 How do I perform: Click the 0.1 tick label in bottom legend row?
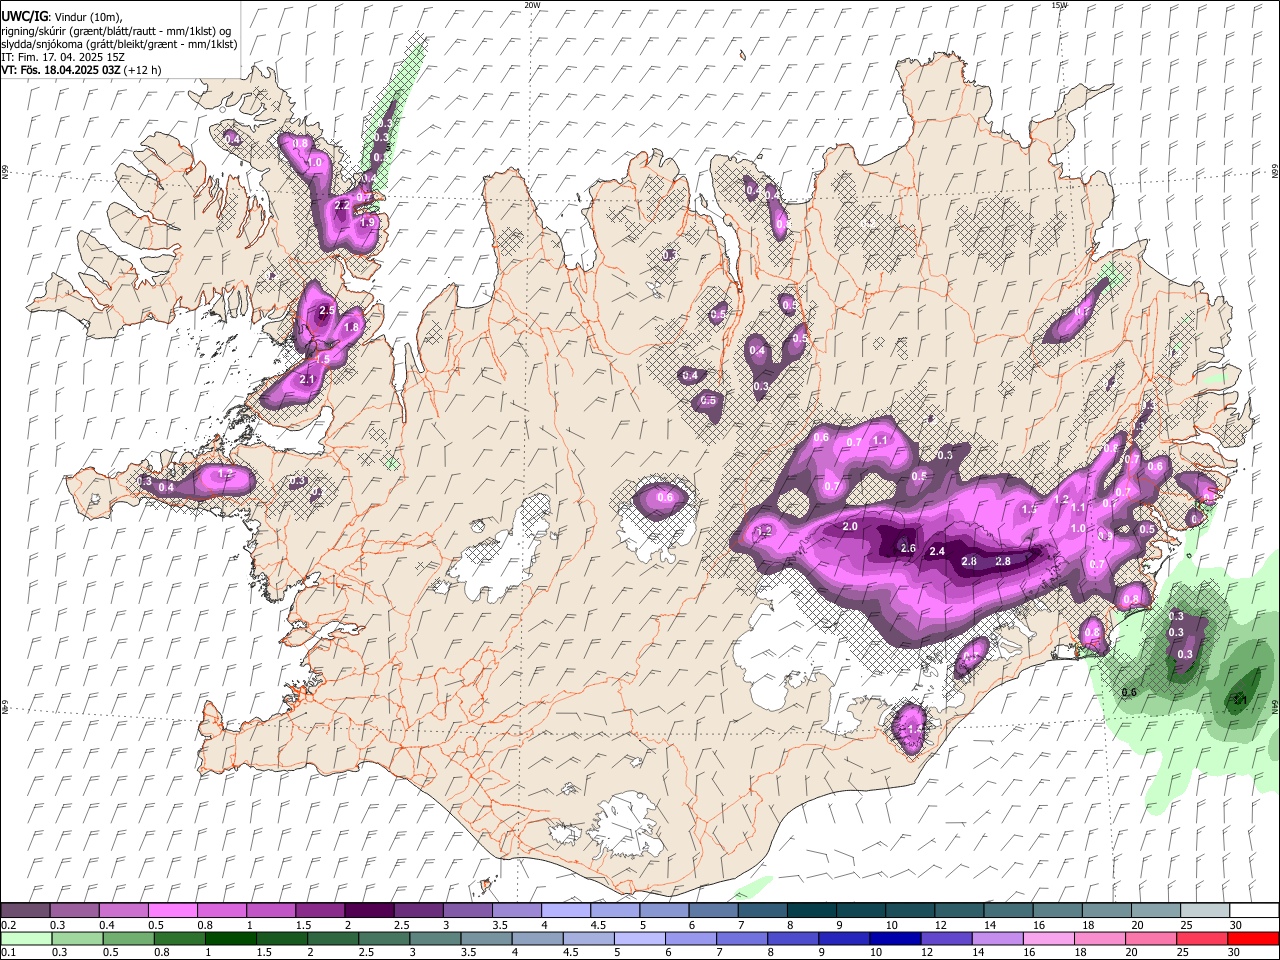[x=9, y=953]
